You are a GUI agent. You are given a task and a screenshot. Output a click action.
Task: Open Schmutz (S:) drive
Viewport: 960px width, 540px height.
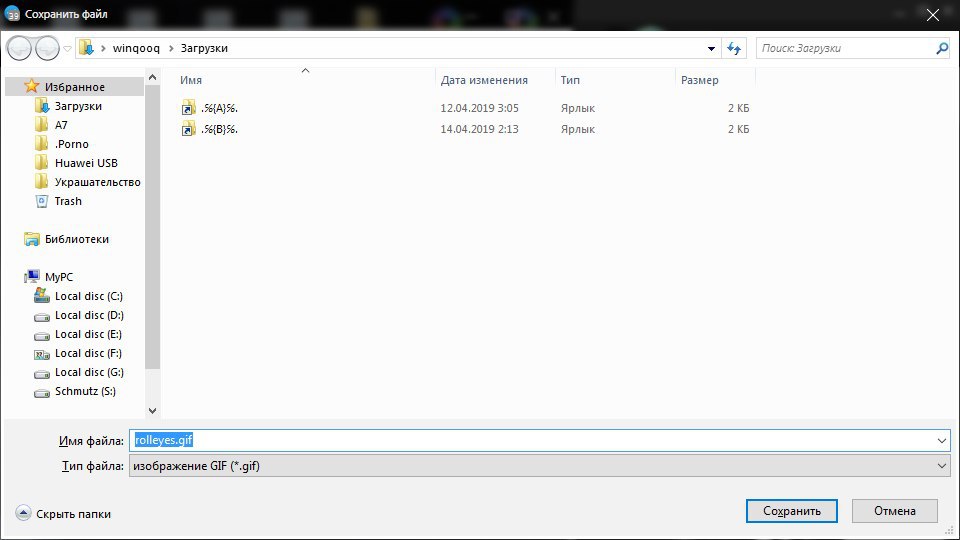click(85, 391)
